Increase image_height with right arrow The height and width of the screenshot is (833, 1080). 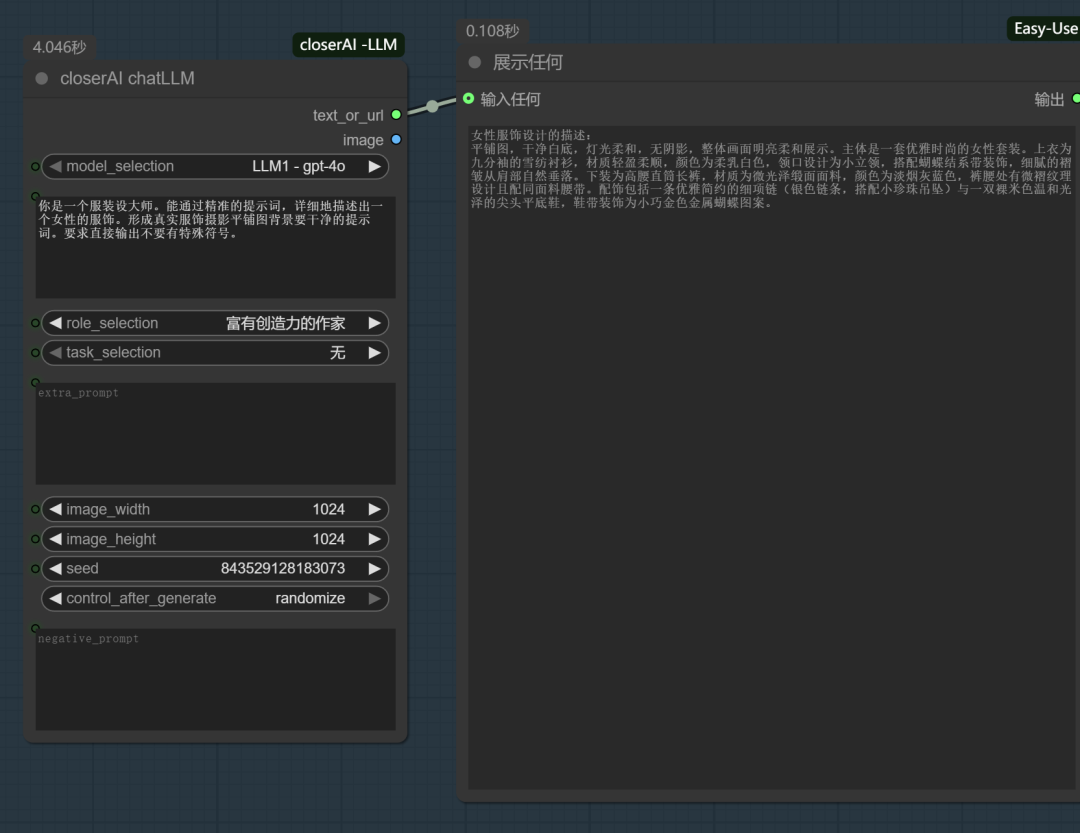click(x=374, y=539)
